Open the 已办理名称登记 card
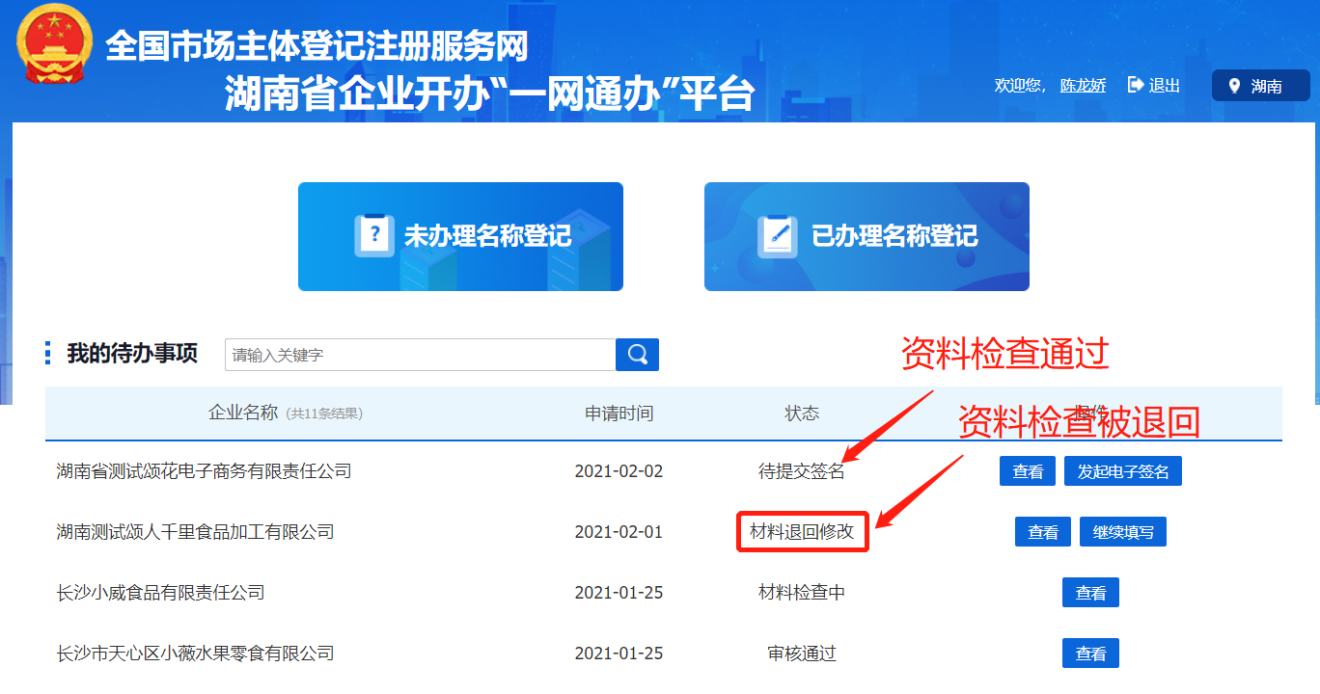The width and height of the screenshot is (1320, 694). click(x=866, y=237)
